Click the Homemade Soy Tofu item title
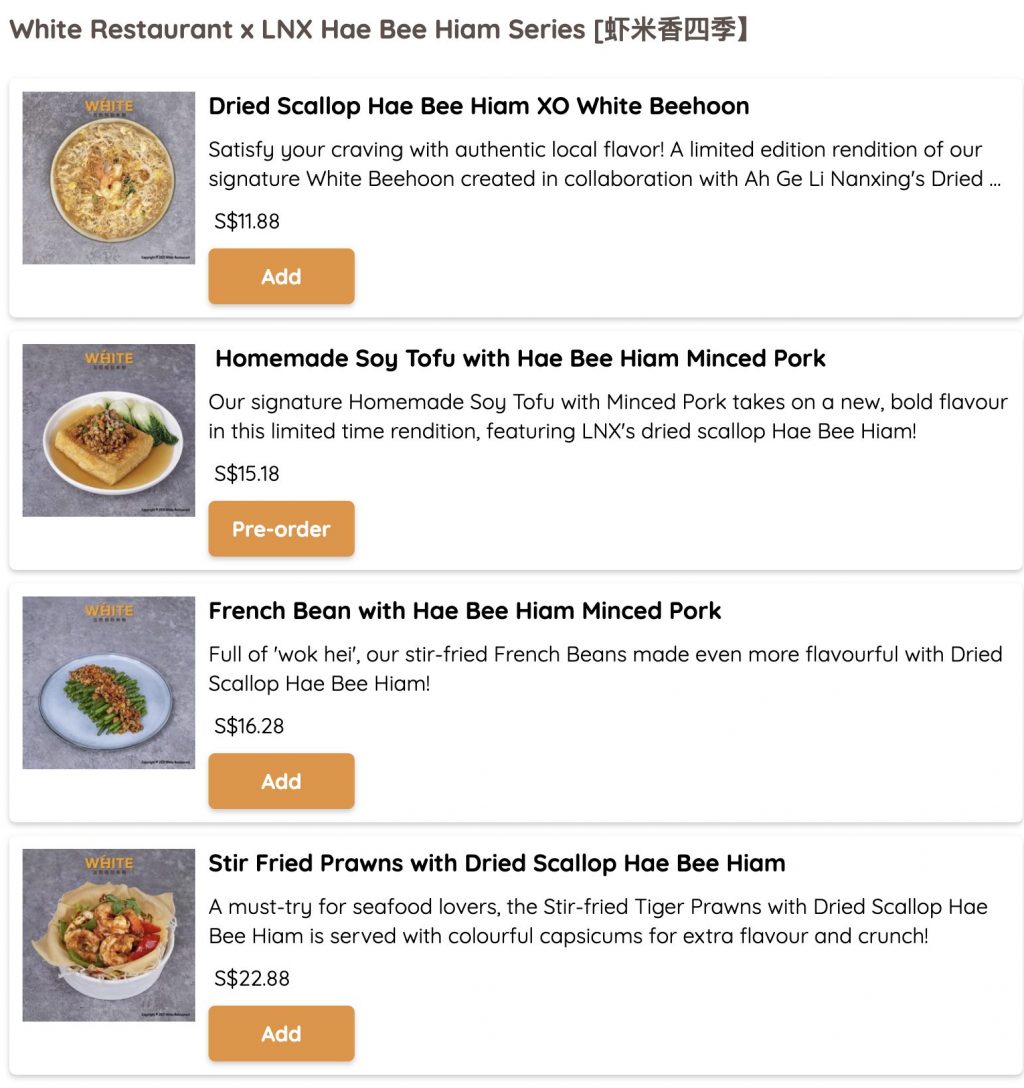The width and height of the screenshot is (1024, 1088). 520,358
